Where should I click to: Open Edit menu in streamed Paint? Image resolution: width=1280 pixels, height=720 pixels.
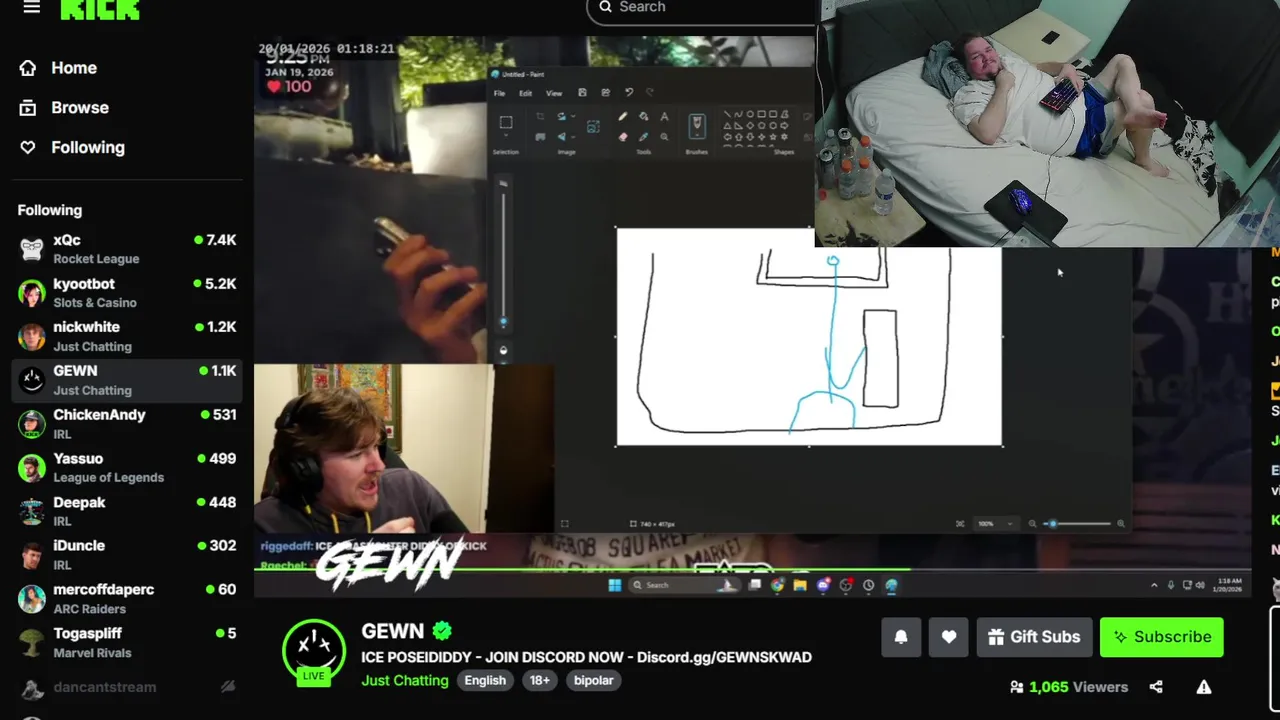click(525, 93)
